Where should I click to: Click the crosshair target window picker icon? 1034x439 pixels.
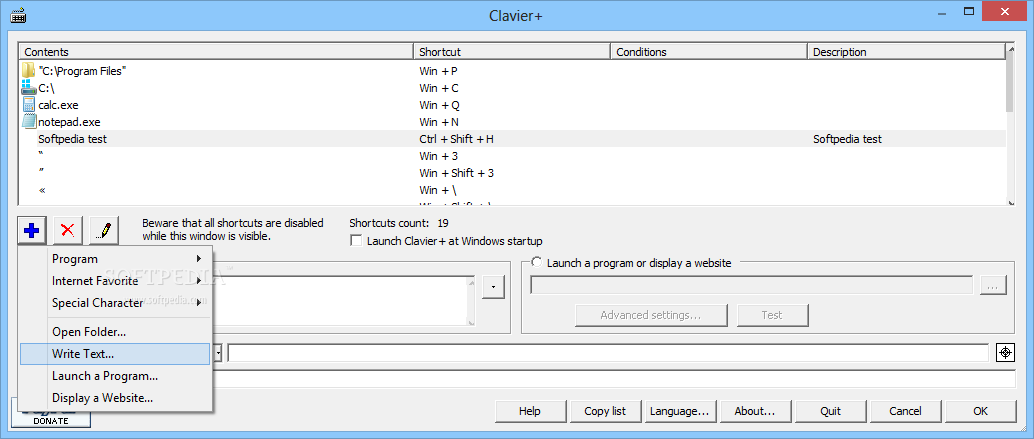[x=1005, y=353]
